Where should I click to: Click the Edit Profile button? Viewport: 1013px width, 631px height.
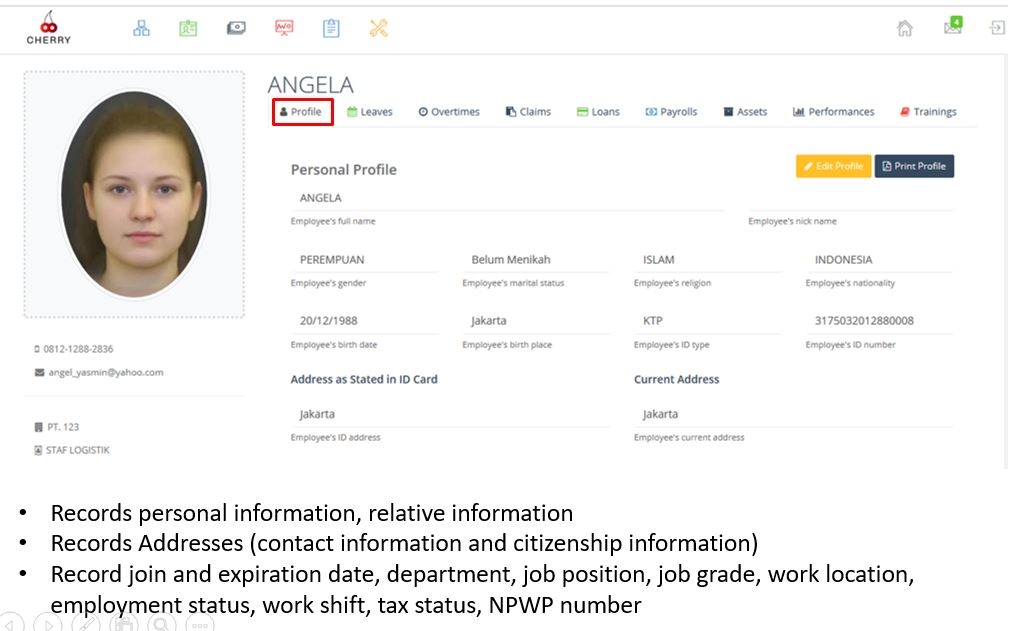(x=833, y=166)
